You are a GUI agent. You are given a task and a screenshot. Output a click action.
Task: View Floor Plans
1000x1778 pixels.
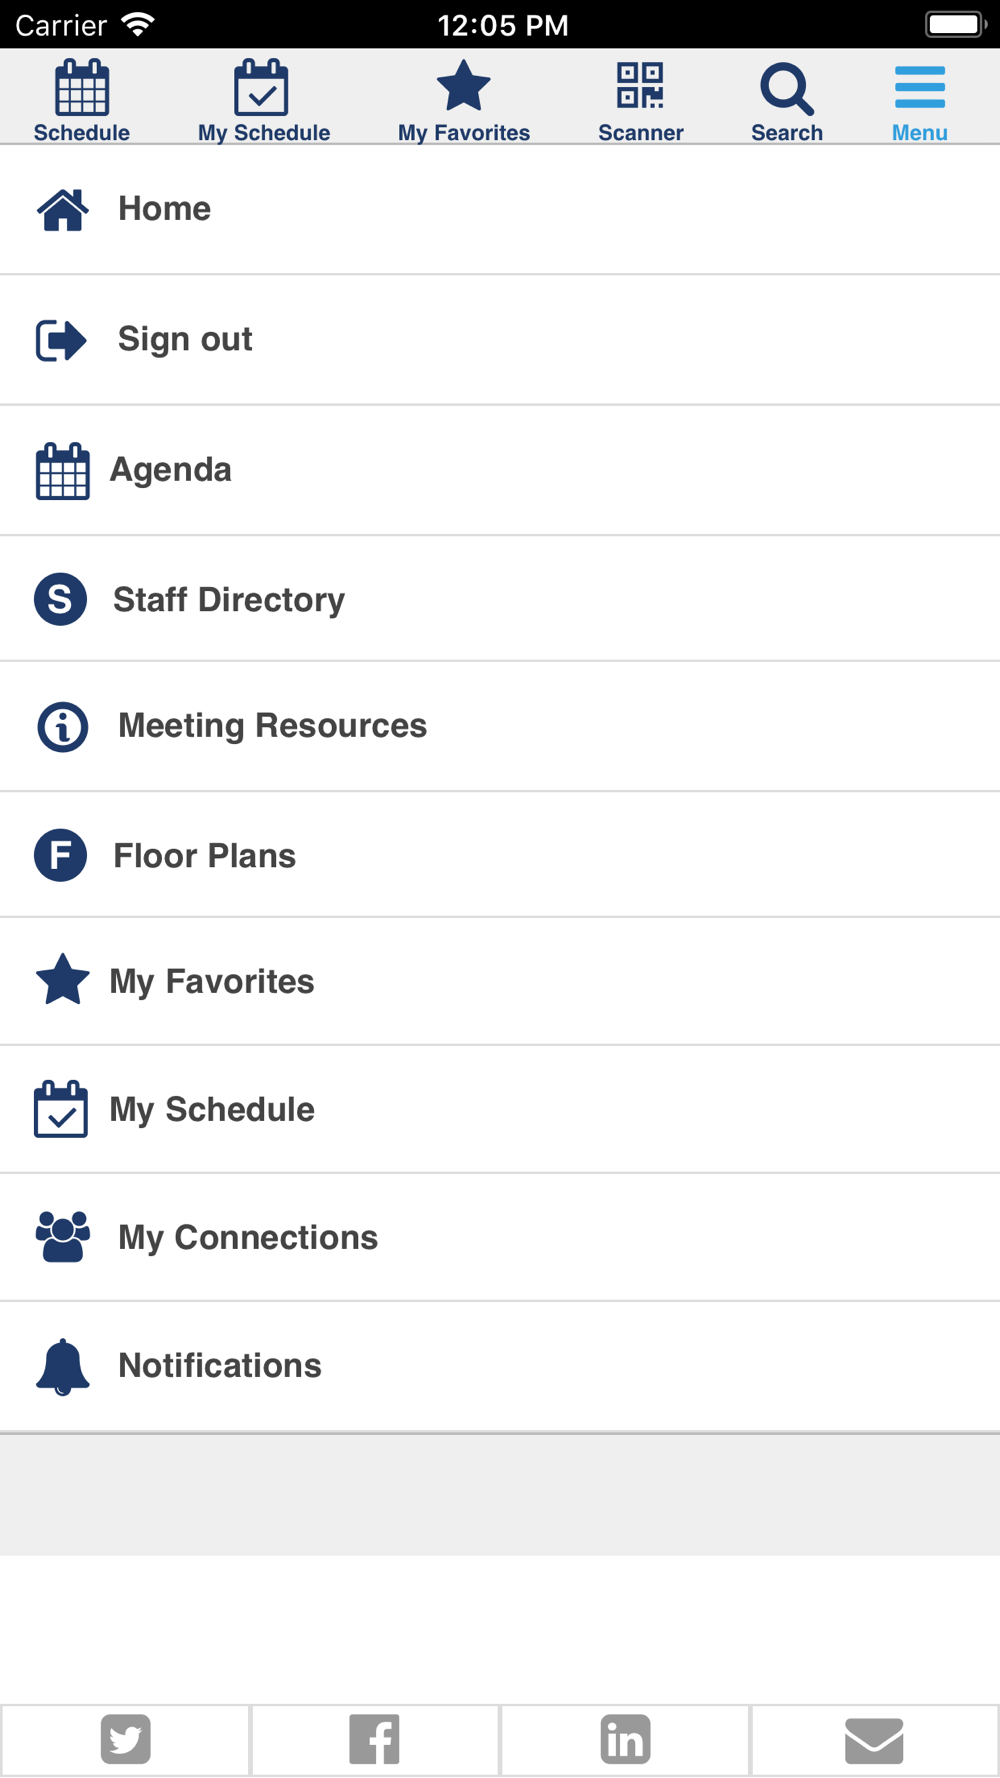(204, 856)
